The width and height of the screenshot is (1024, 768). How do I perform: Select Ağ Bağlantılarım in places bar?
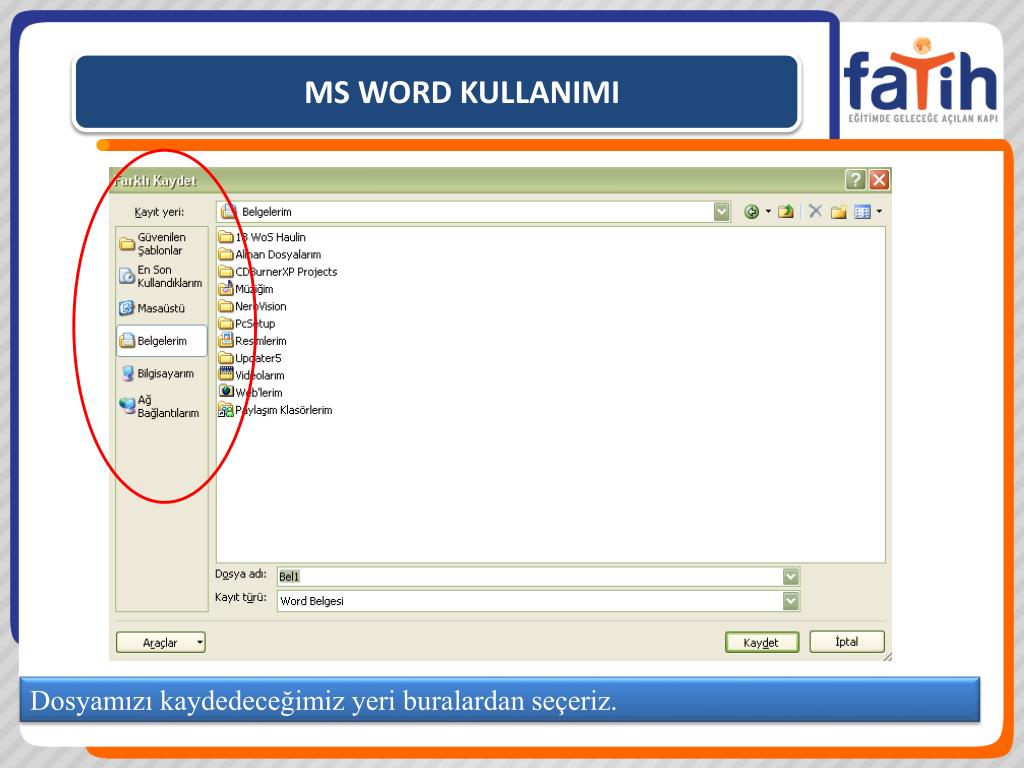(x=161, y=406)
